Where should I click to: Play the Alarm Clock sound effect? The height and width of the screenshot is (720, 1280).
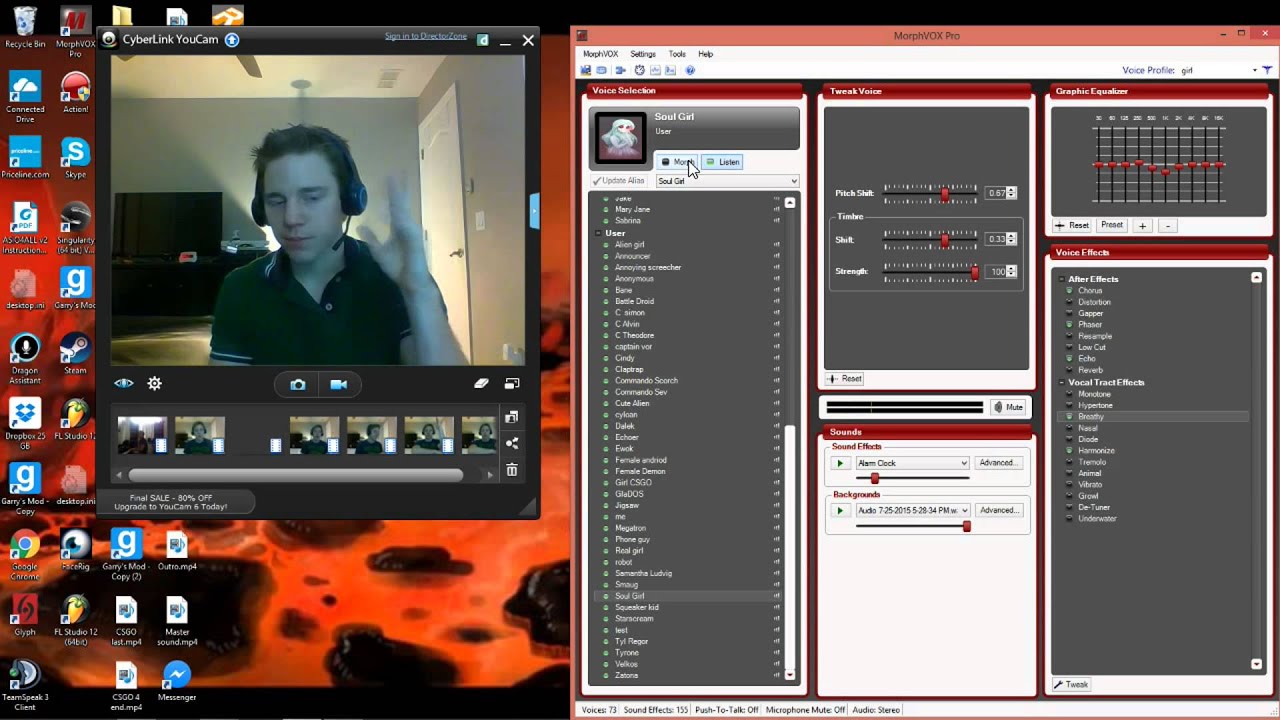[840, 463]
